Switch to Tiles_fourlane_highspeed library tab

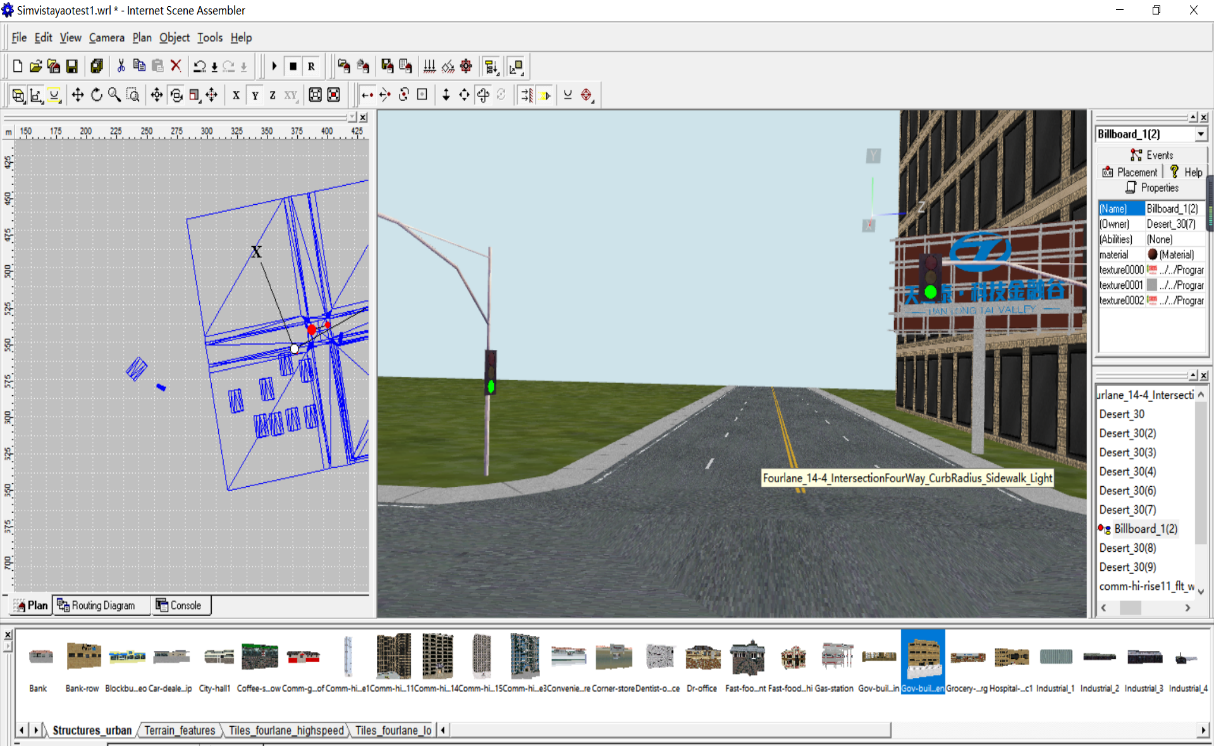tap(285, 731)
